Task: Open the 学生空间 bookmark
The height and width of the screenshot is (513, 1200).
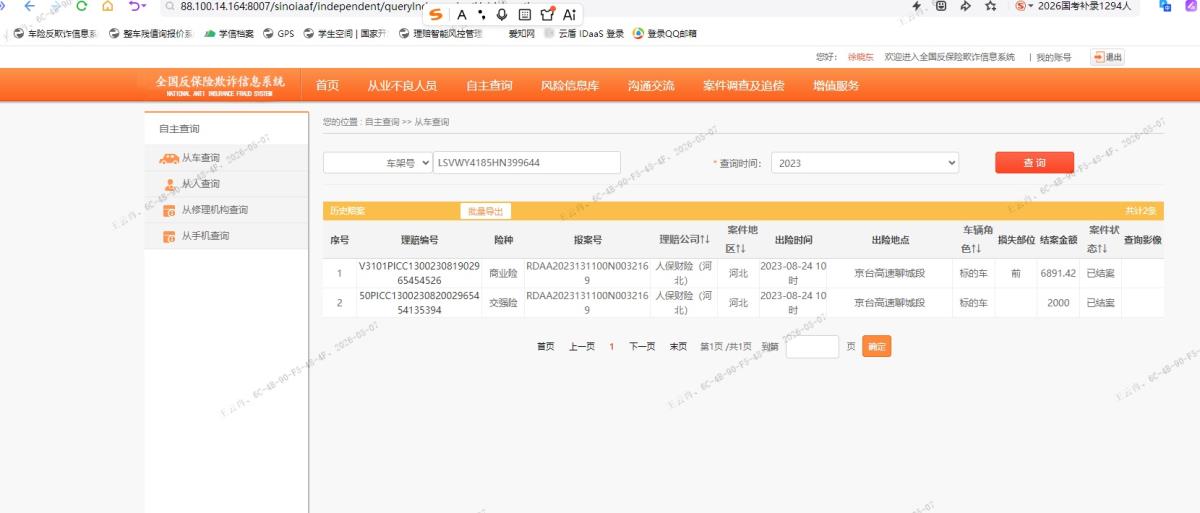Action: click(345, 33)
